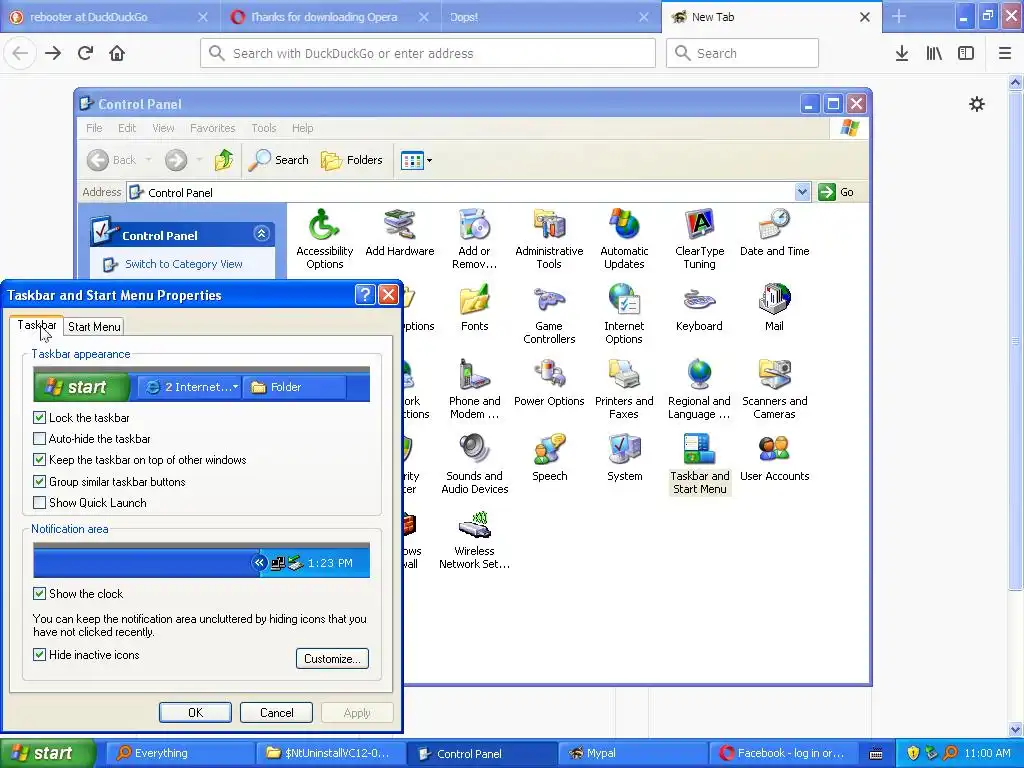
Task: Open User Accounts icon
Action: click(775, 458)
